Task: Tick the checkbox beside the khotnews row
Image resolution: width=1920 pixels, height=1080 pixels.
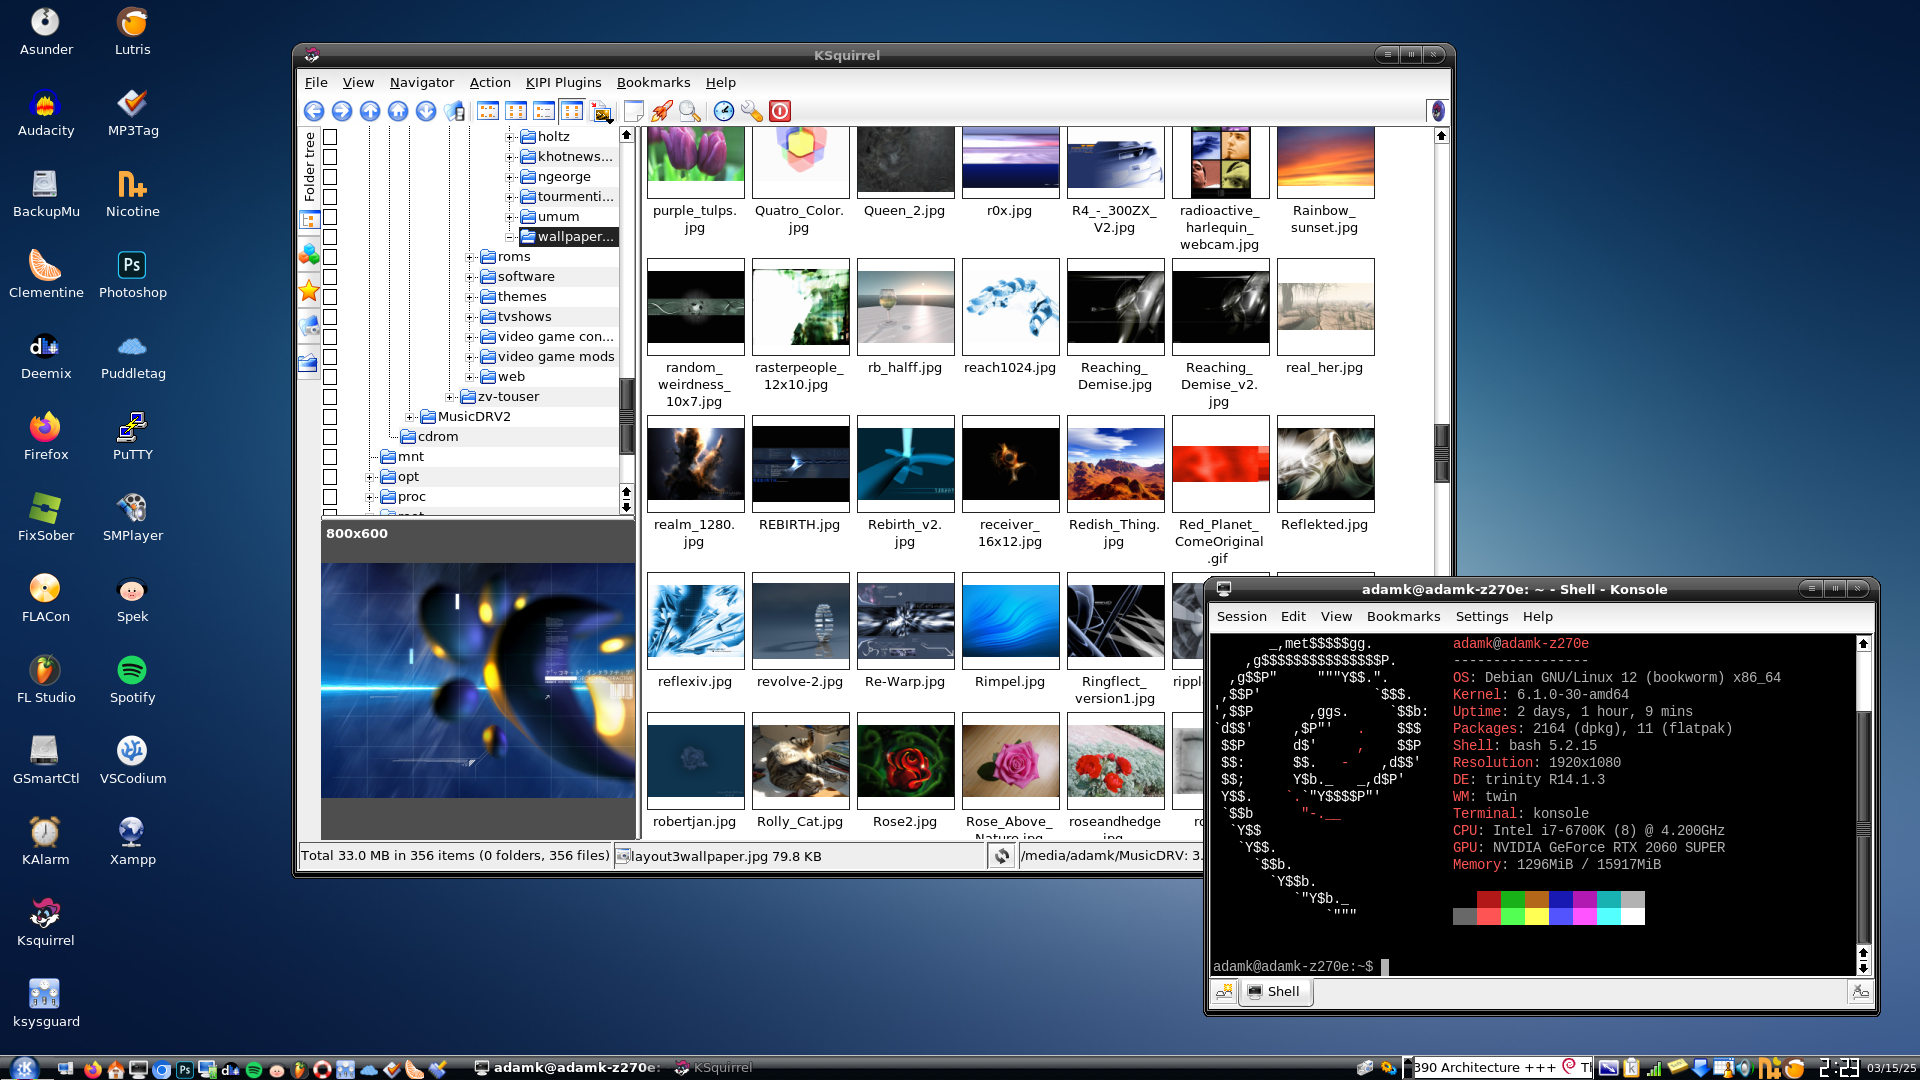Action: pyautogui.click(x=330, y=157)
